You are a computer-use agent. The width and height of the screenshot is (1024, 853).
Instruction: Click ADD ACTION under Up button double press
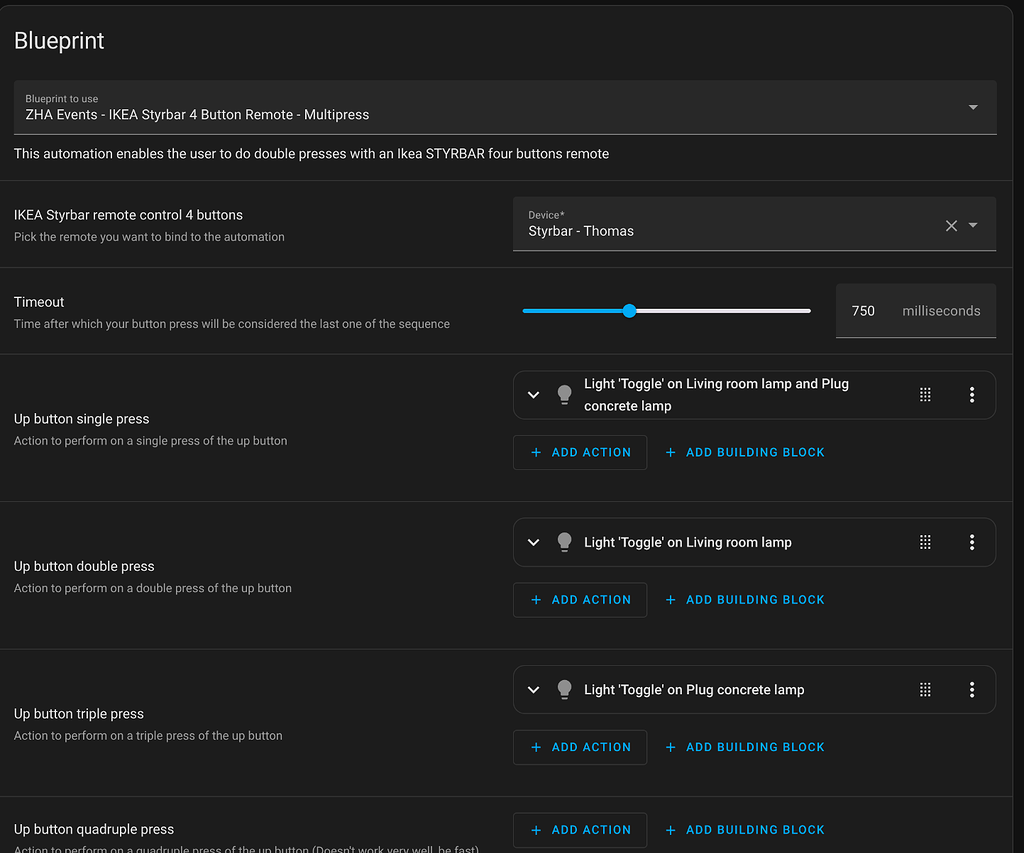(580, 599)
